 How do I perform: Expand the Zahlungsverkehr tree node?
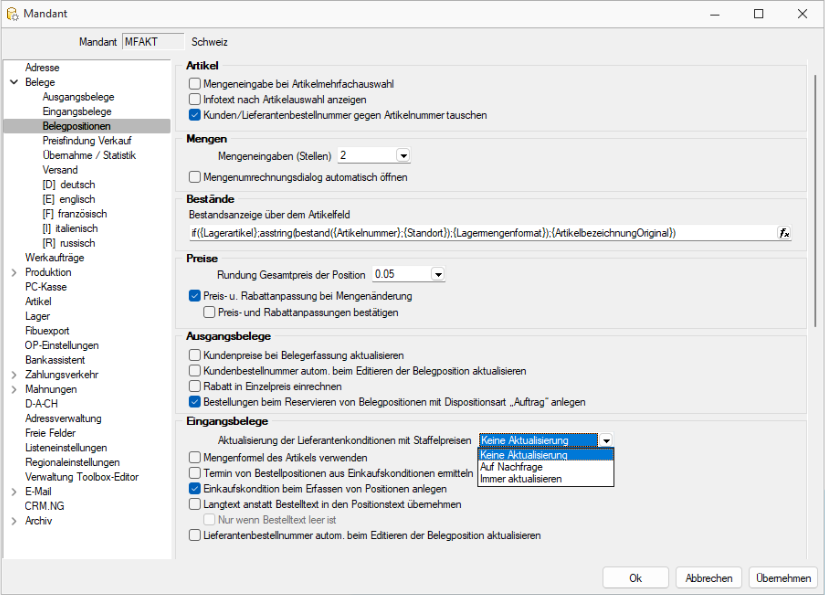(13, 375)
